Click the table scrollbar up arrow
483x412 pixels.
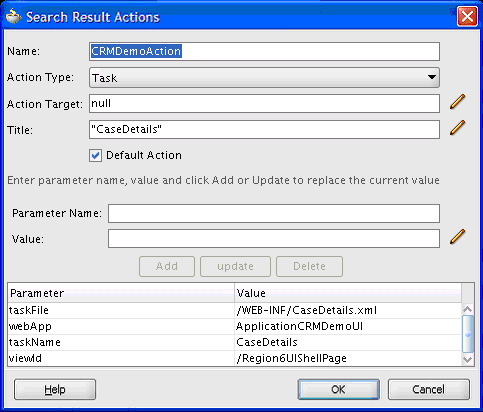point(468,309)
